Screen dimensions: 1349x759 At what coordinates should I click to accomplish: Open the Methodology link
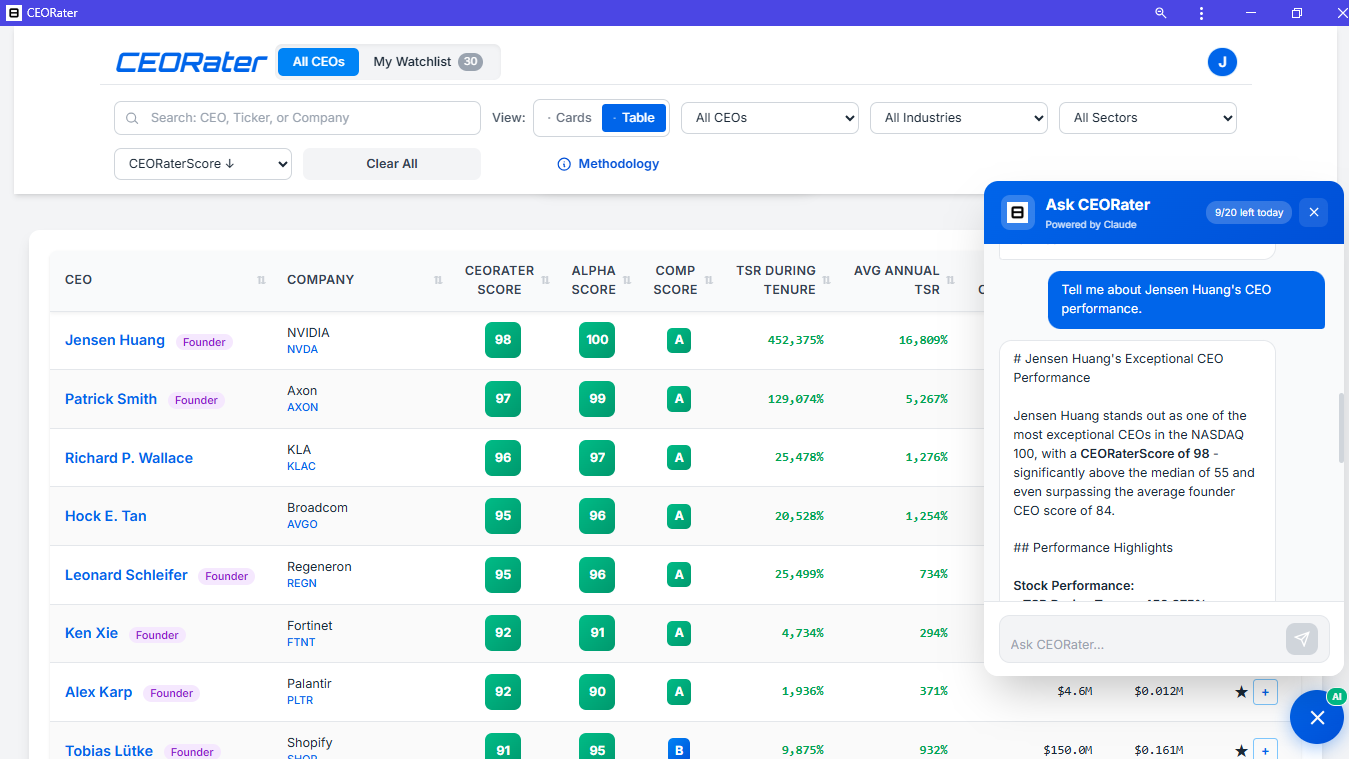click(x=619, y=164)
